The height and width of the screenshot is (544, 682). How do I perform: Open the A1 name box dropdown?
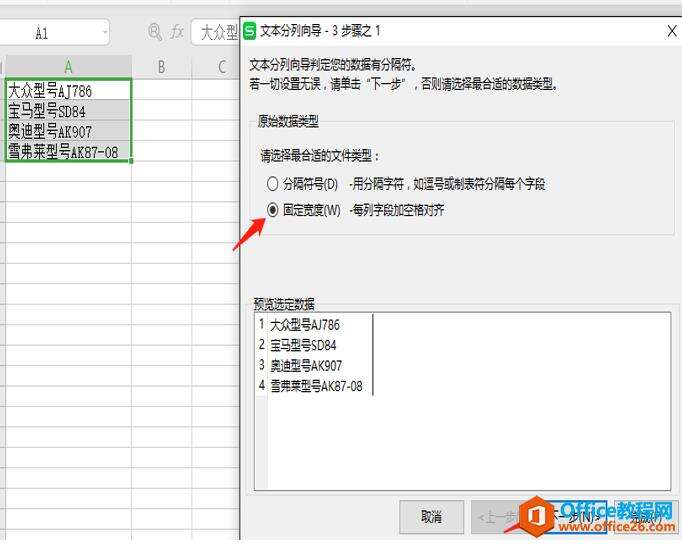click(104, 32)
